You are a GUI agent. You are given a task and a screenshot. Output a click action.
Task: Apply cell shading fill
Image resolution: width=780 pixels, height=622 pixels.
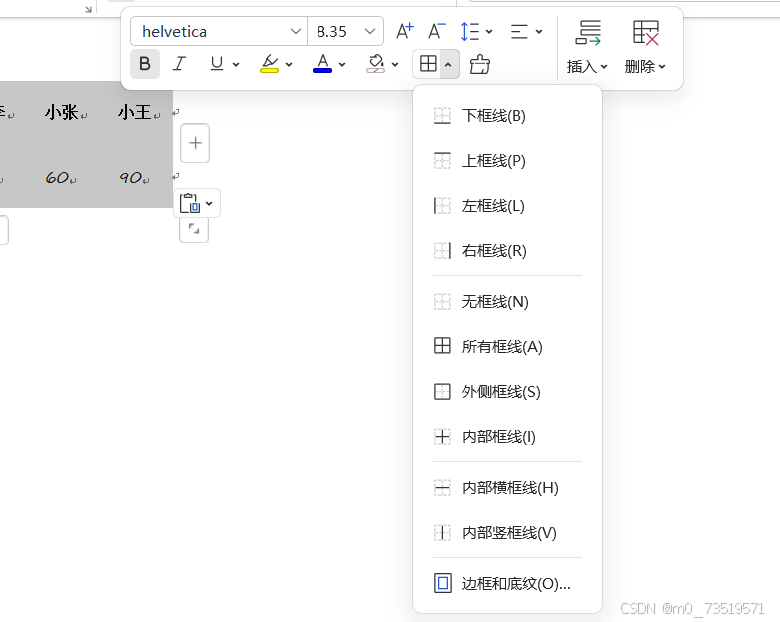click(376, 64)
